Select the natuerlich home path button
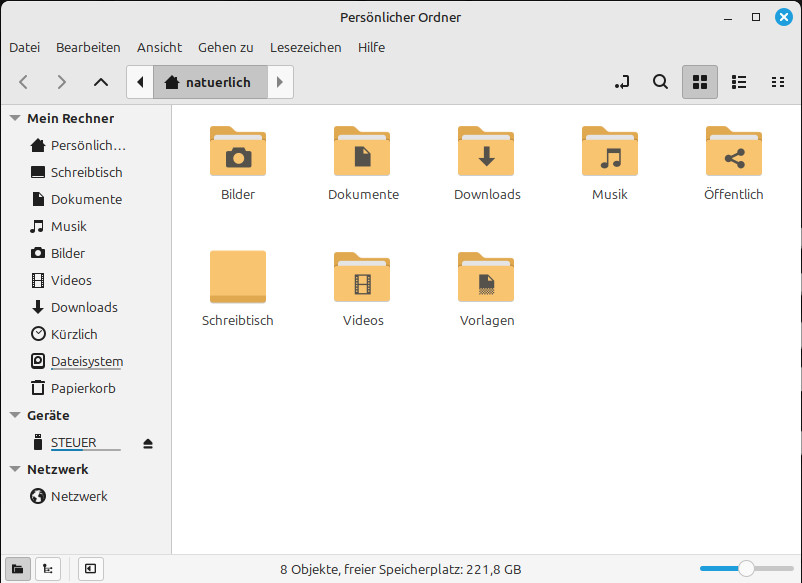Viewport: 802px width, 583px height. point(210,82)
